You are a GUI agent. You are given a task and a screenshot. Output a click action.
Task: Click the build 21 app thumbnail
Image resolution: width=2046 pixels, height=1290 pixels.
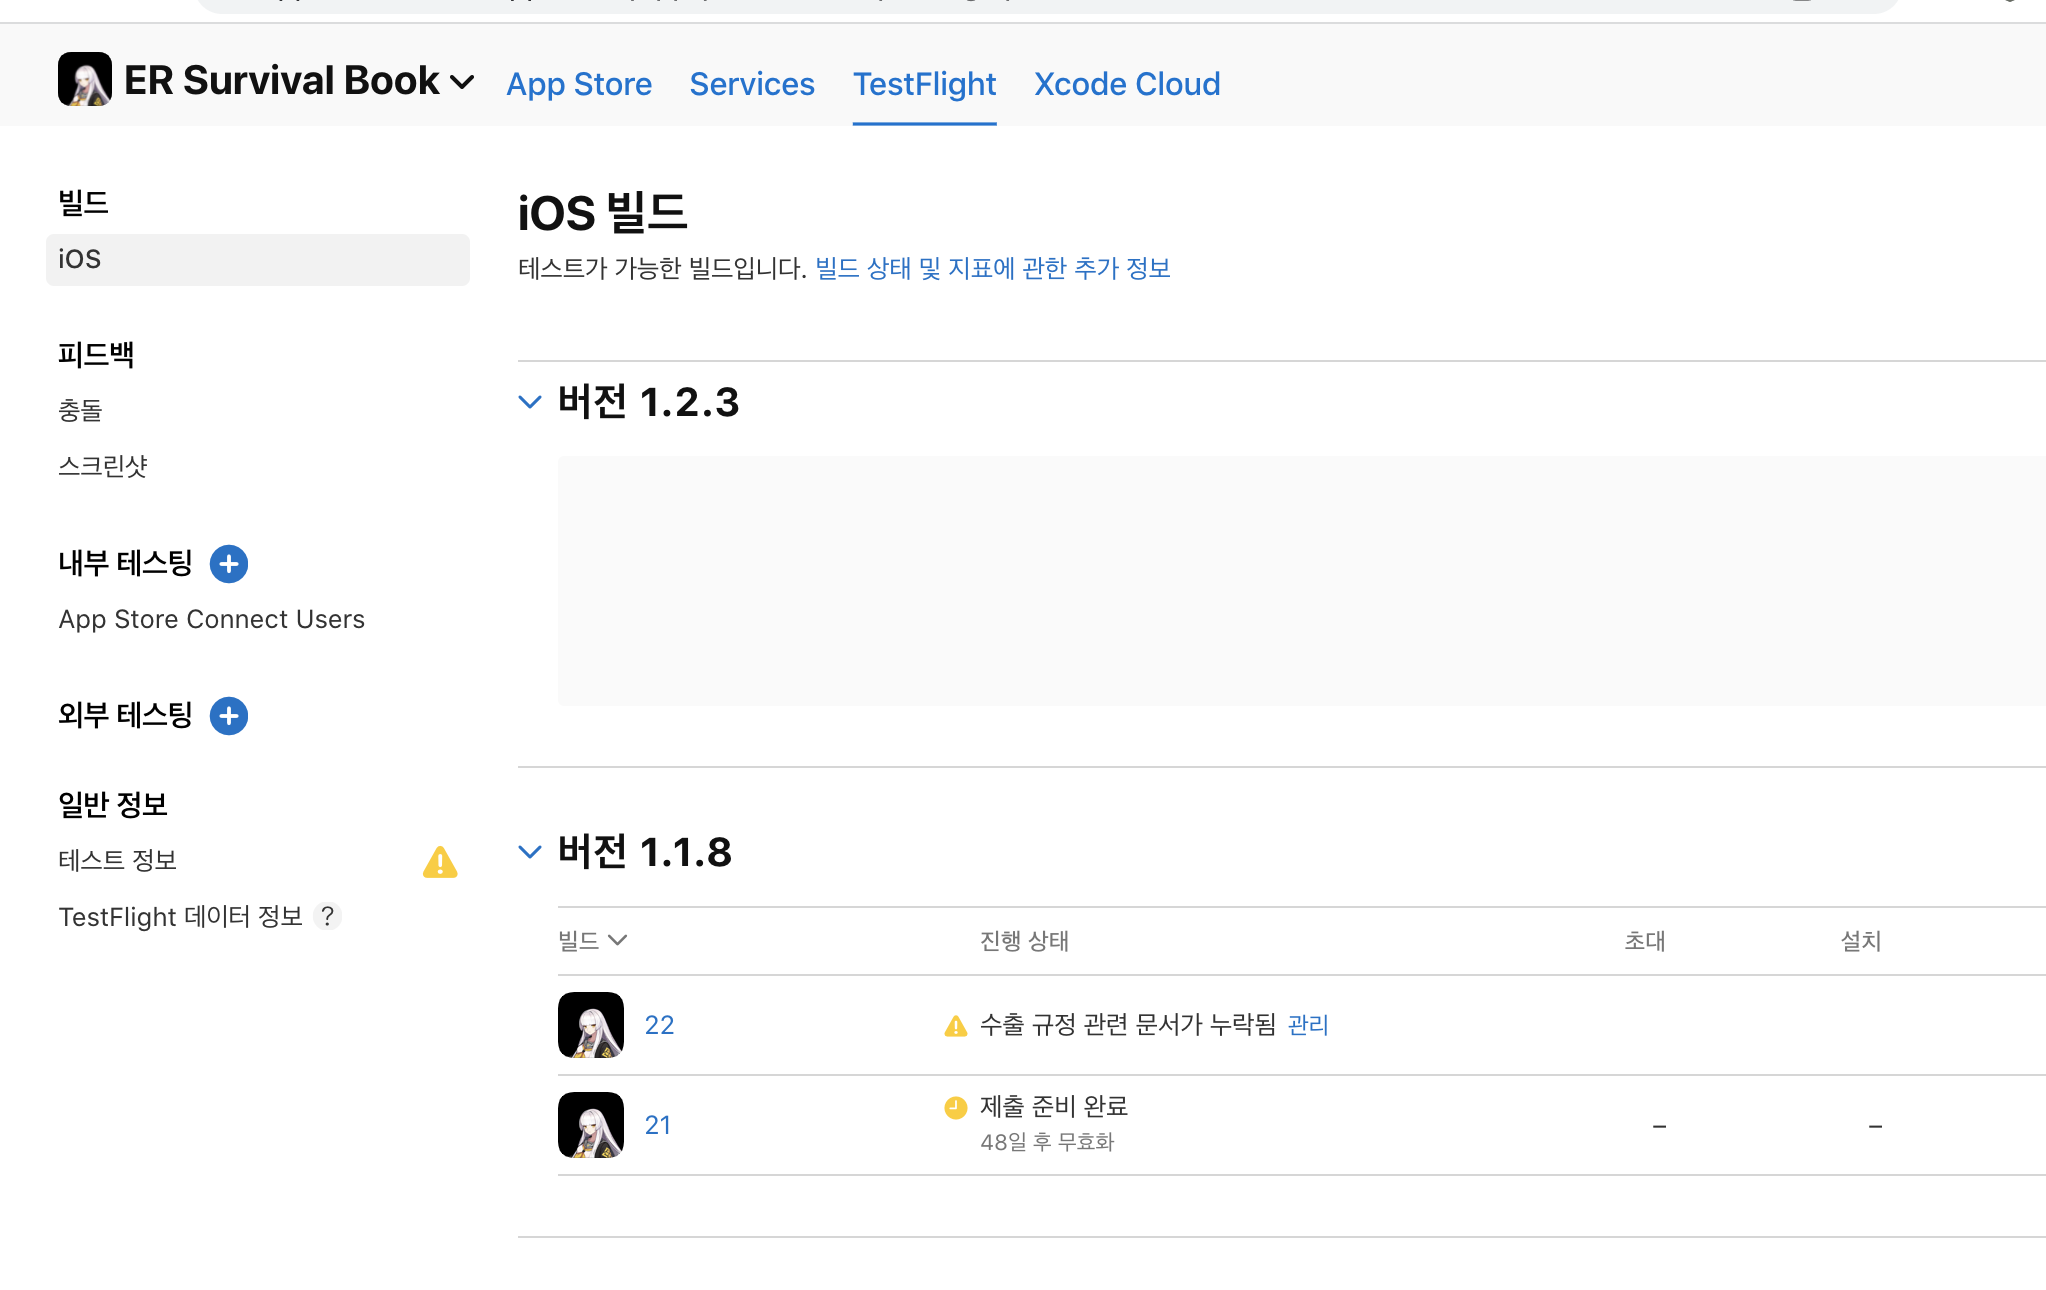[591, 1125]
